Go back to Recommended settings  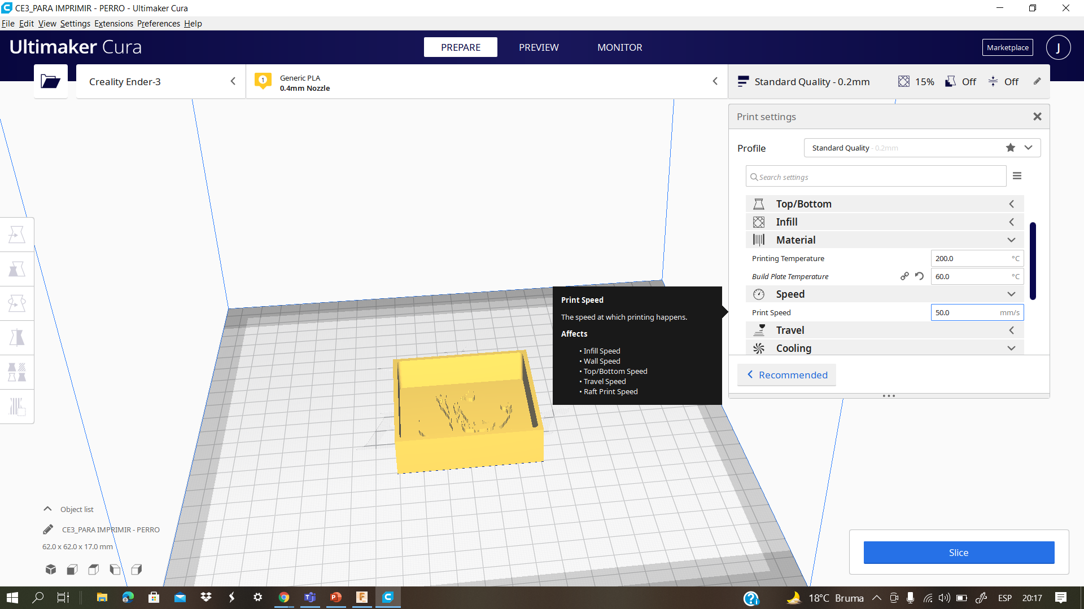pyautogui.click(x=787, y=375)
